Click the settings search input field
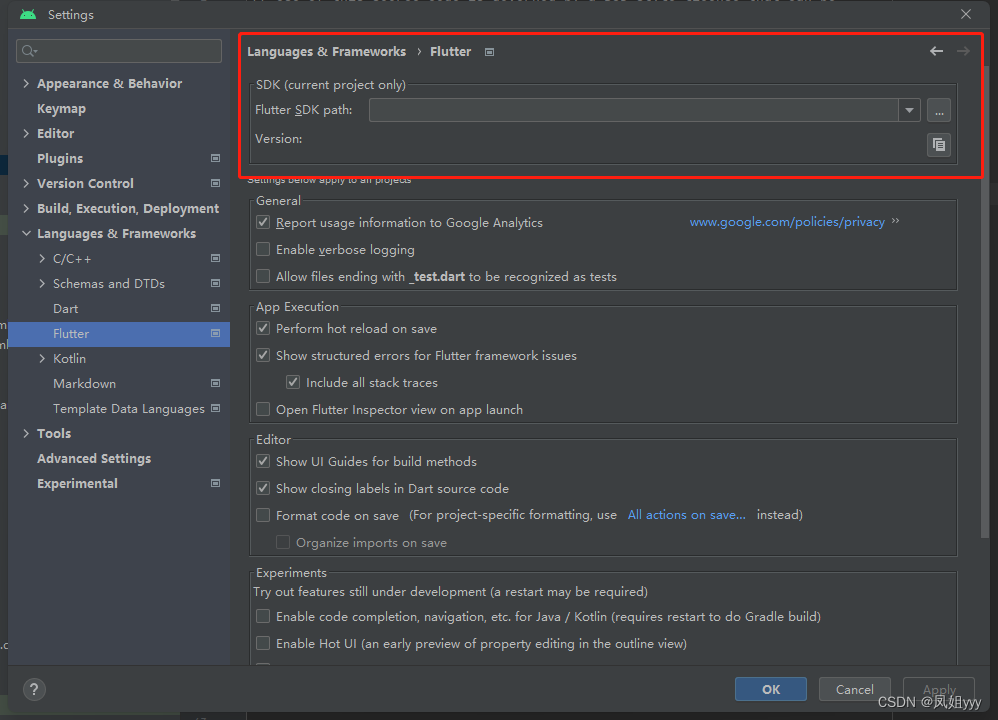 (x=119, y=51)
